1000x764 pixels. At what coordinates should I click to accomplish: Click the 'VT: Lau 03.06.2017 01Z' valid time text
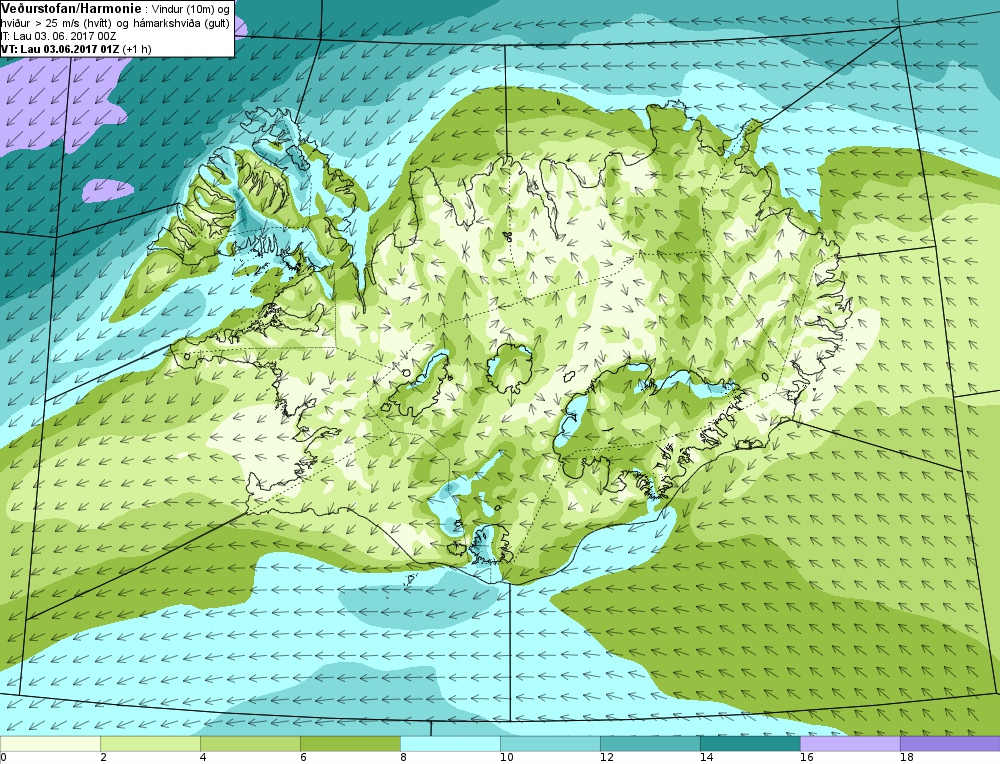coord(59,49)
